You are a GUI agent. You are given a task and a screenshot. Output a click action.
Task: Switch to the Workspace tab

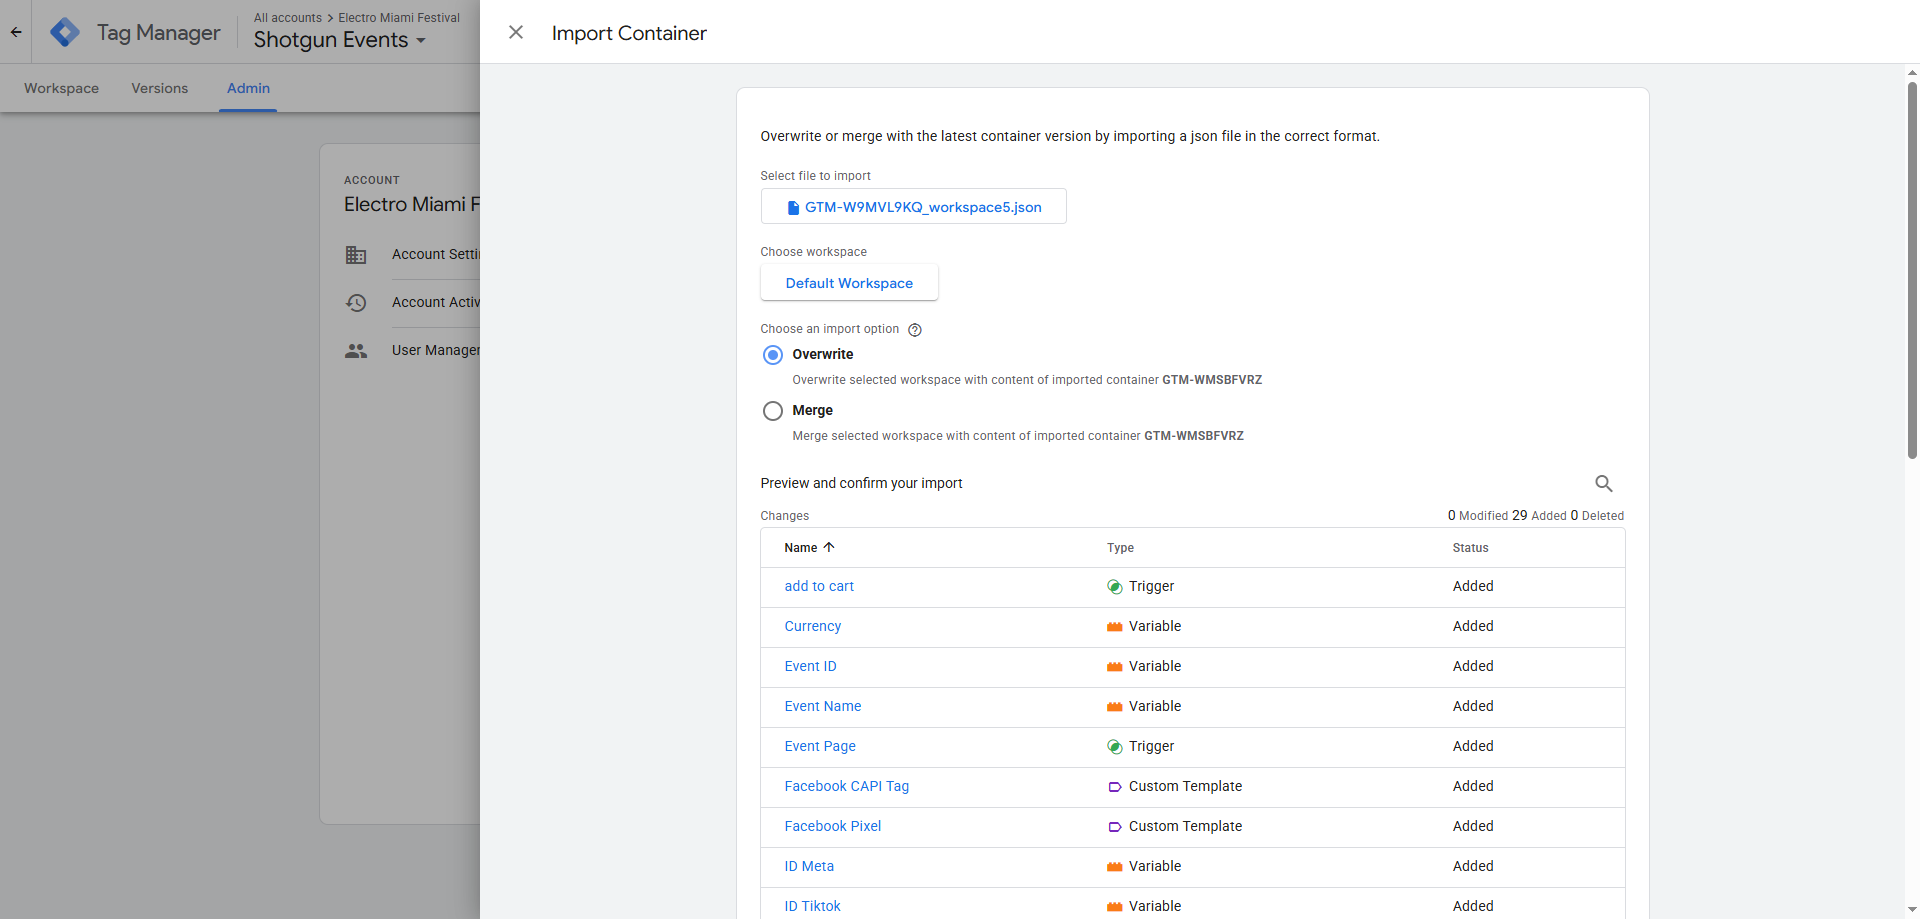tap(61, 88)
